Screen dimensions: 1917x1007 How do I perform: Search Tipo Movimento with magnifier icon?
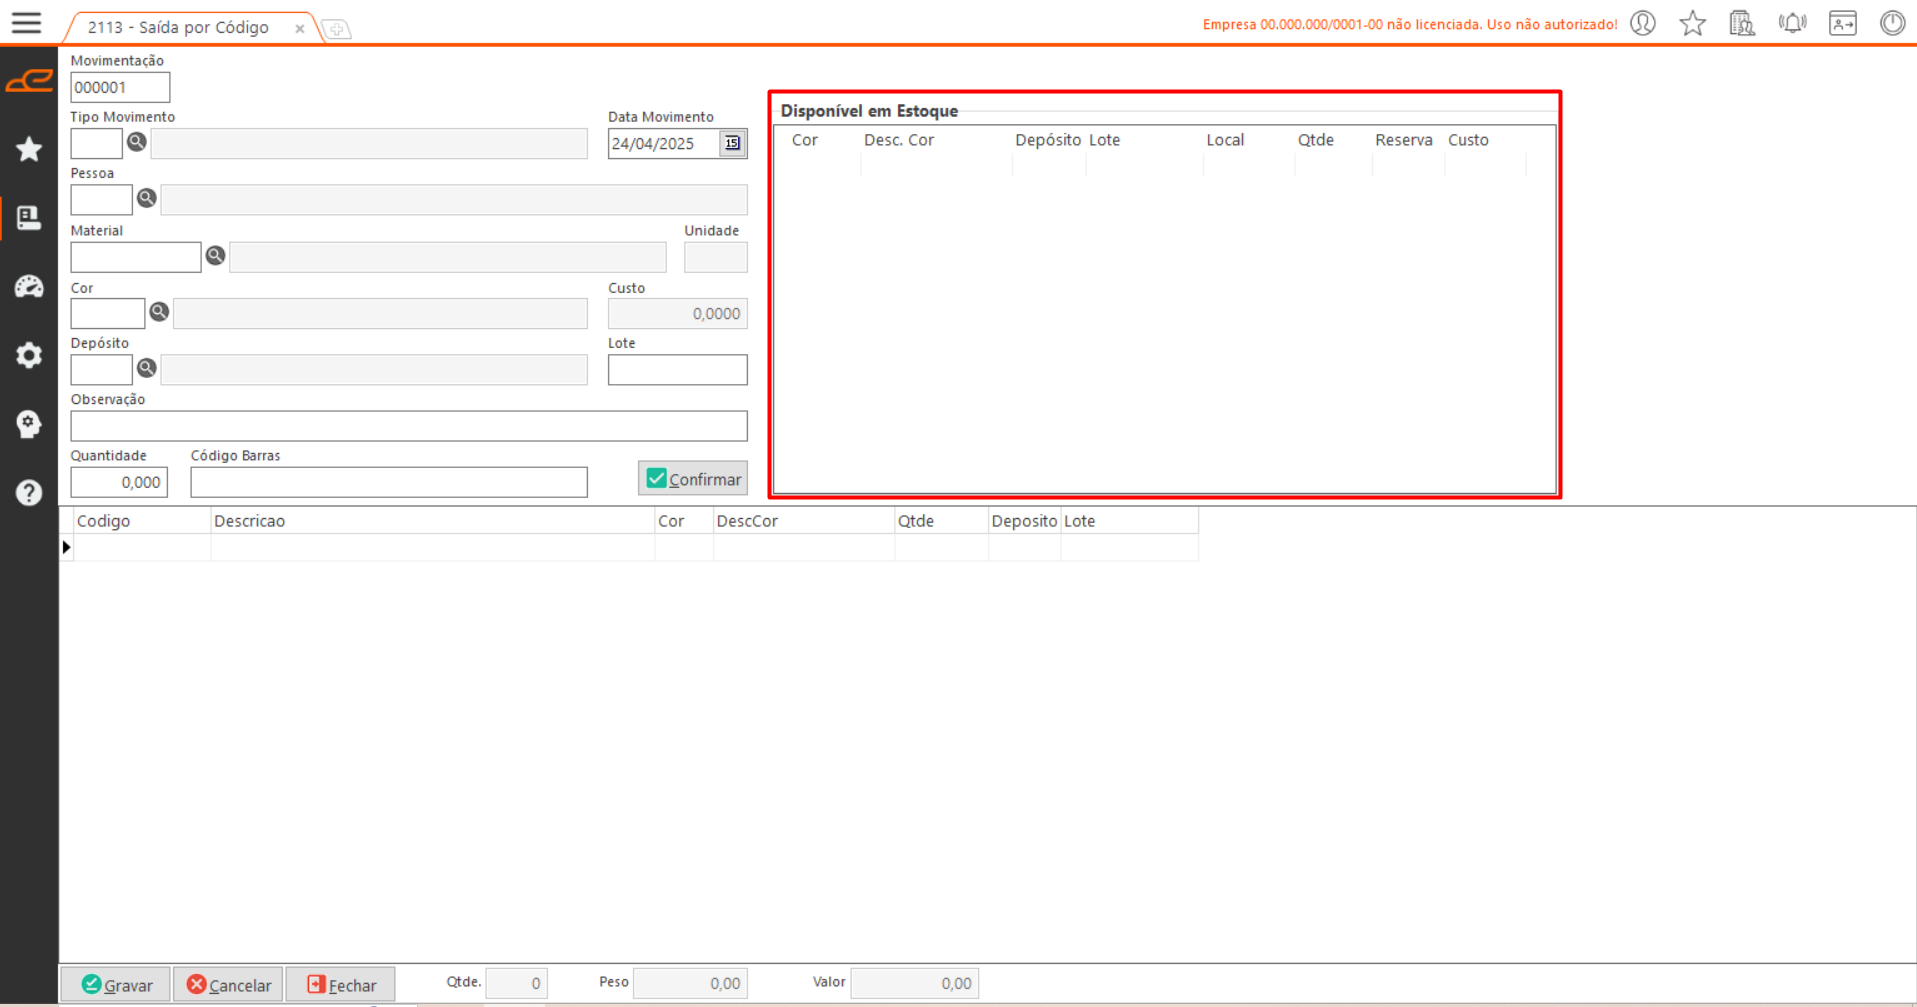pos(137,142)
